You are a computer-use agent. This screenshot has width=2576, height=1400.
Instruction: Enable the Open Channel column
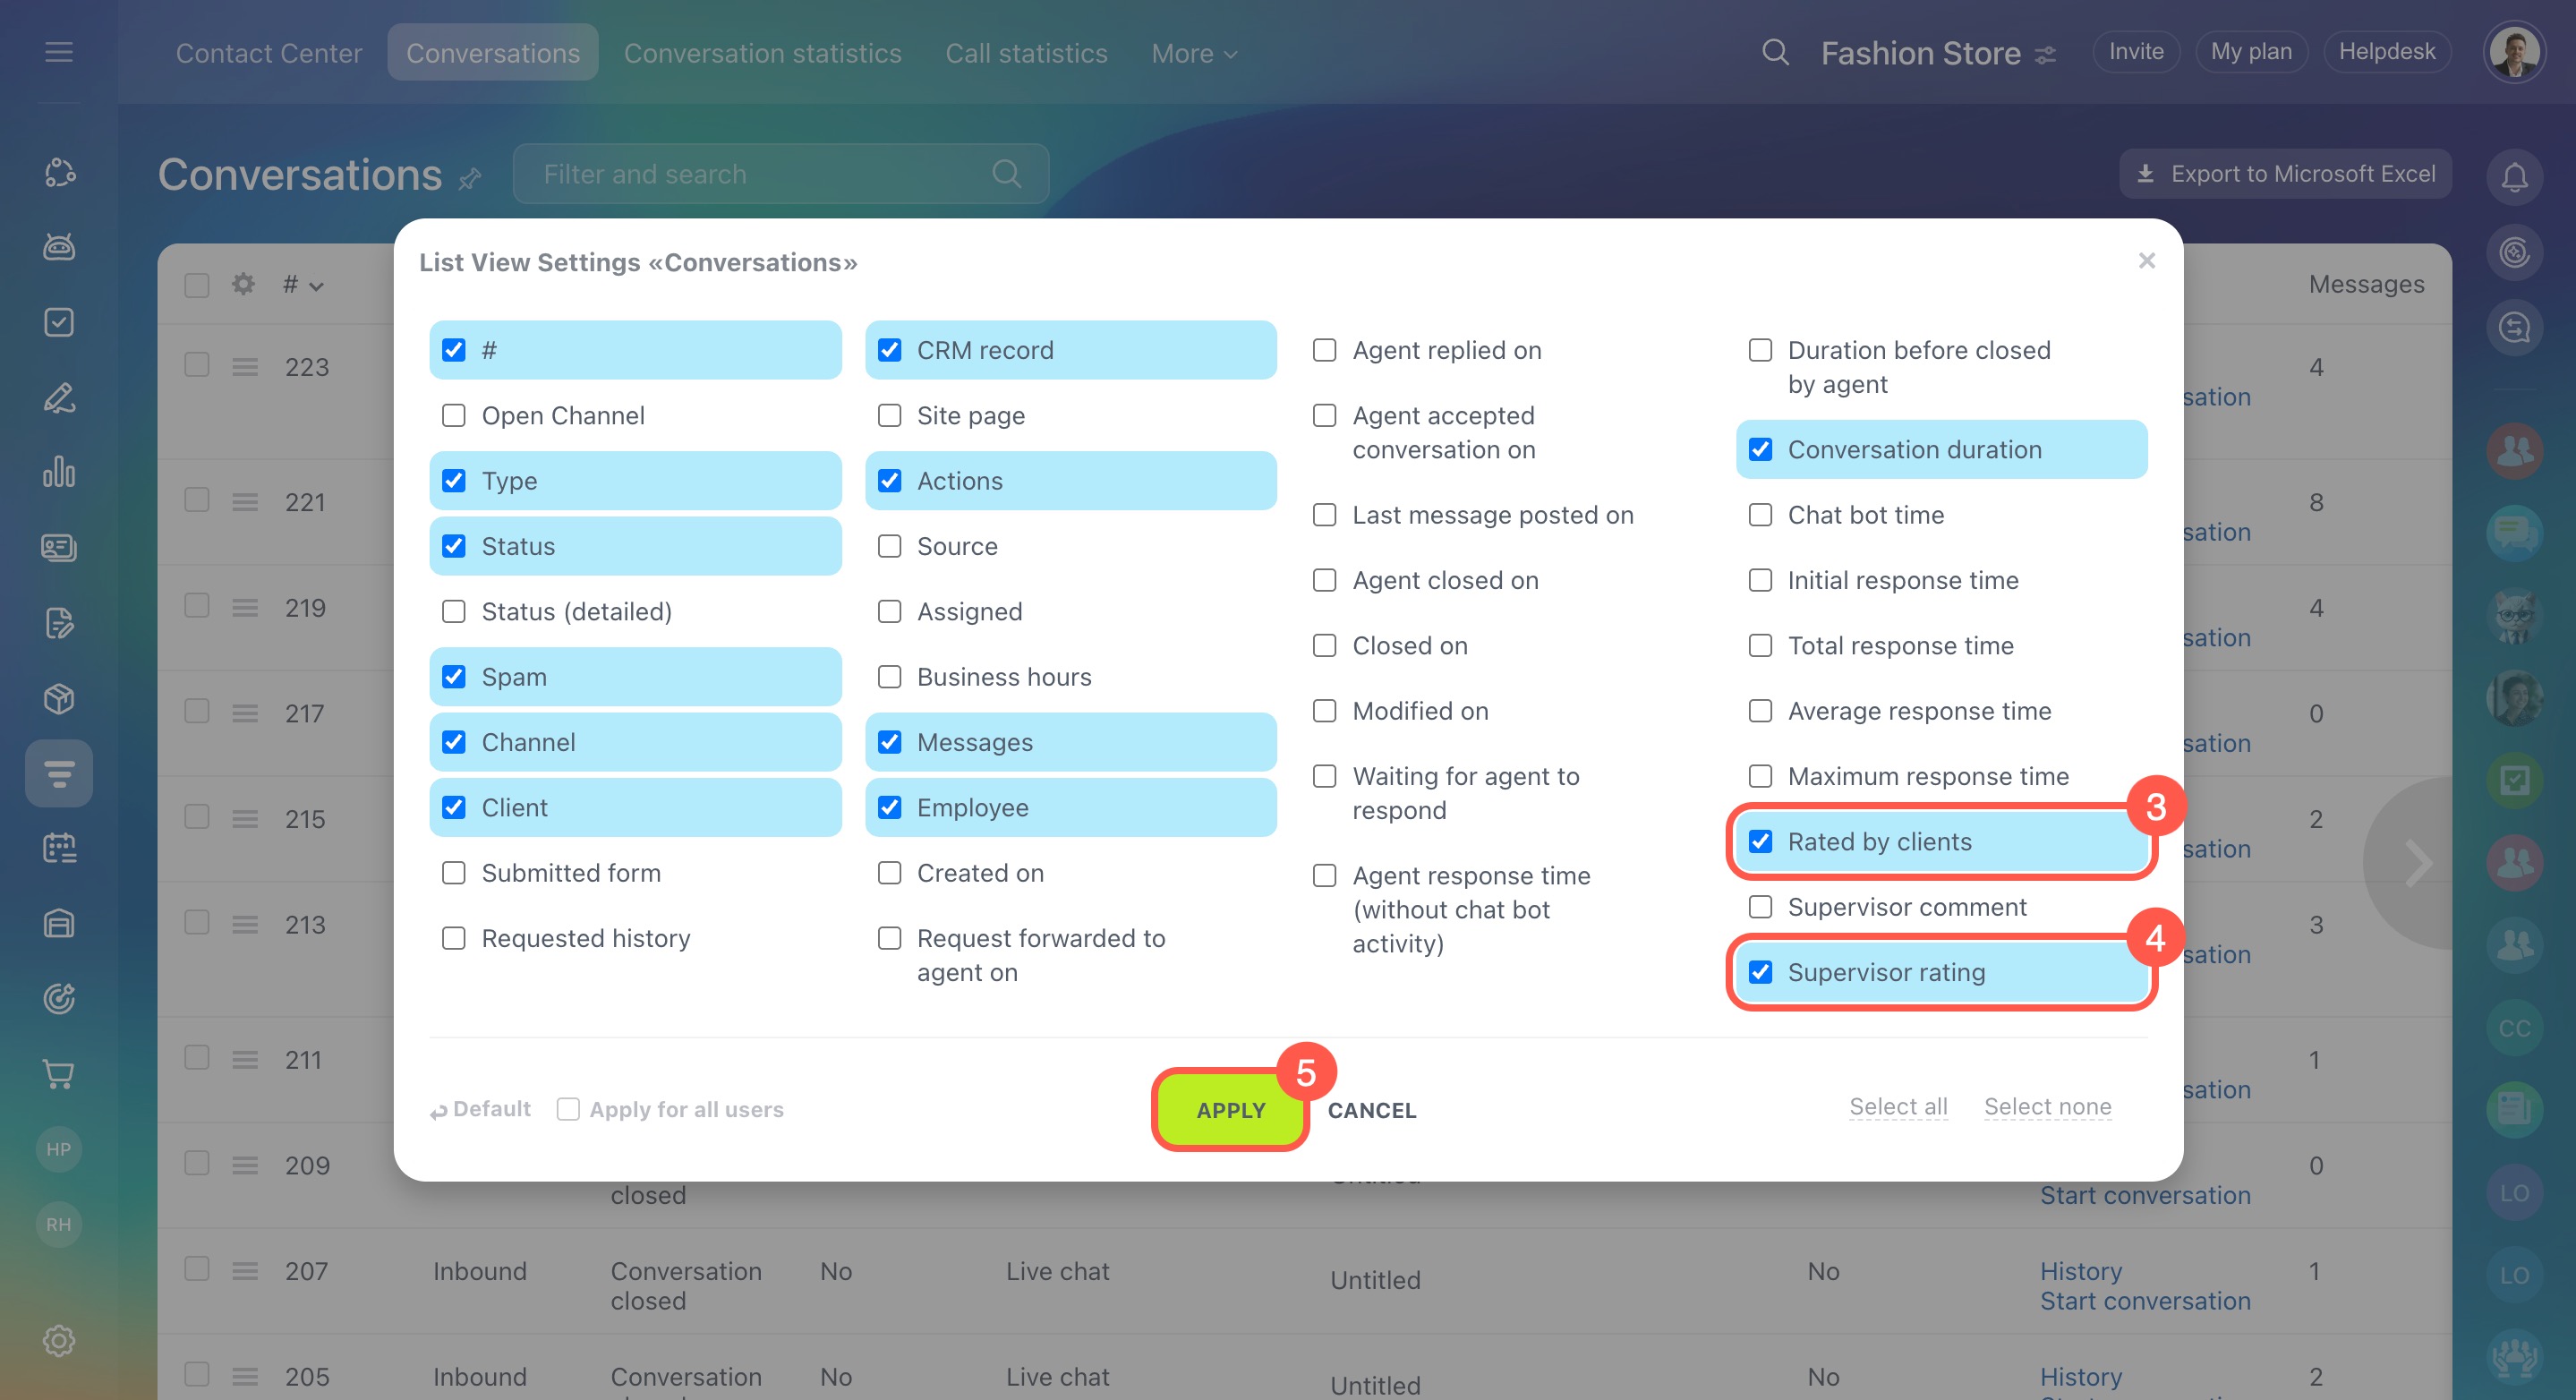[454, 415]
